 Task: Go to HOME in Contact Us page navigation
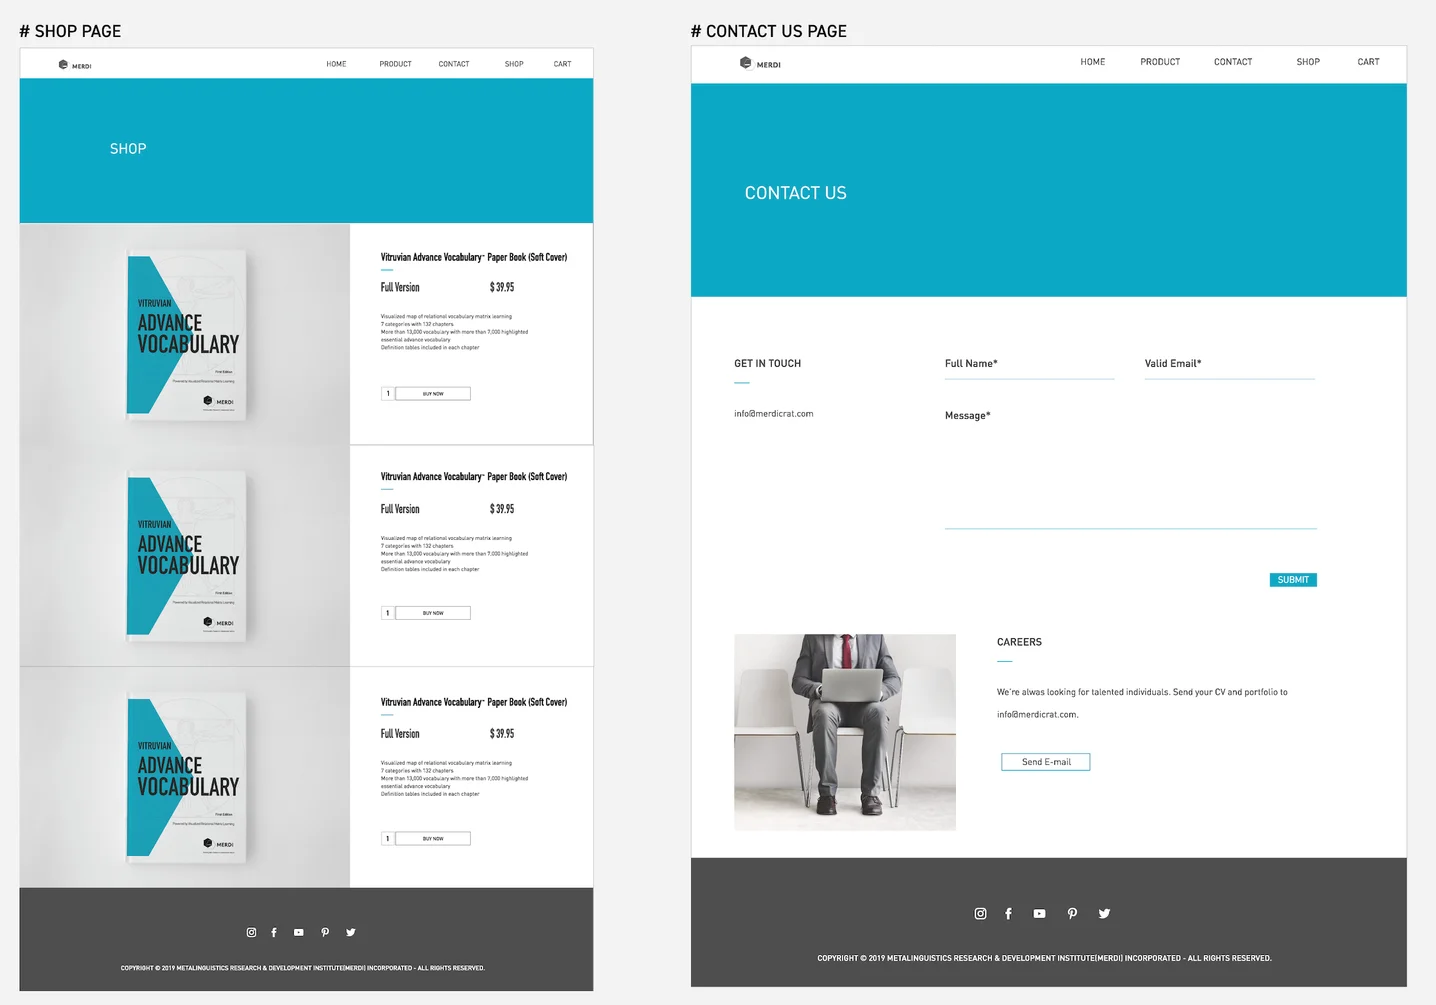click(x=1093, y=62)
